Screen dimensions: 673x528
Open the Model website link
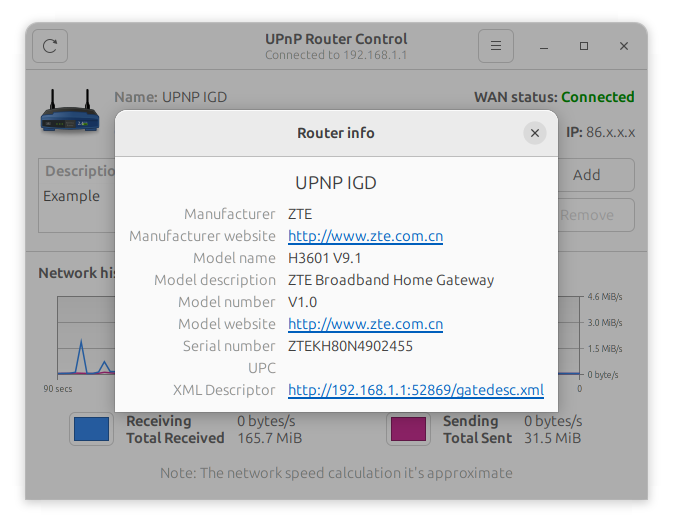tap(365, 324)
